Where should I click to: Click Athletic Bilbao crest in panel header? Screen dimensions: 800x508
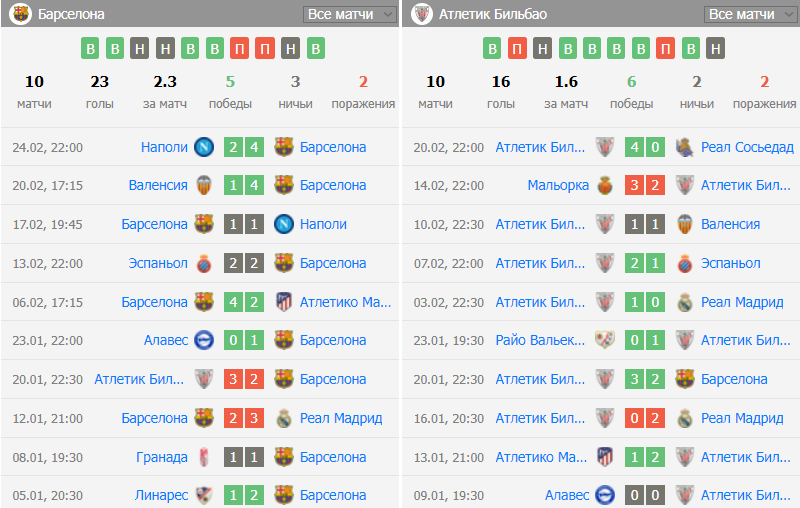[x=422, y=14]
